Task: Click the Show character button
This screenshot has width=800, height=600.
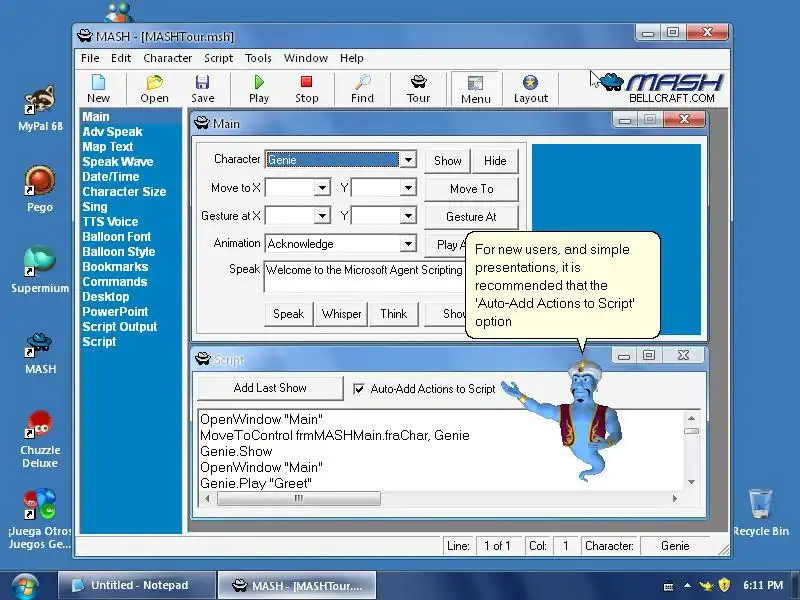Action: pyautogui.click(x=447, y=161)
